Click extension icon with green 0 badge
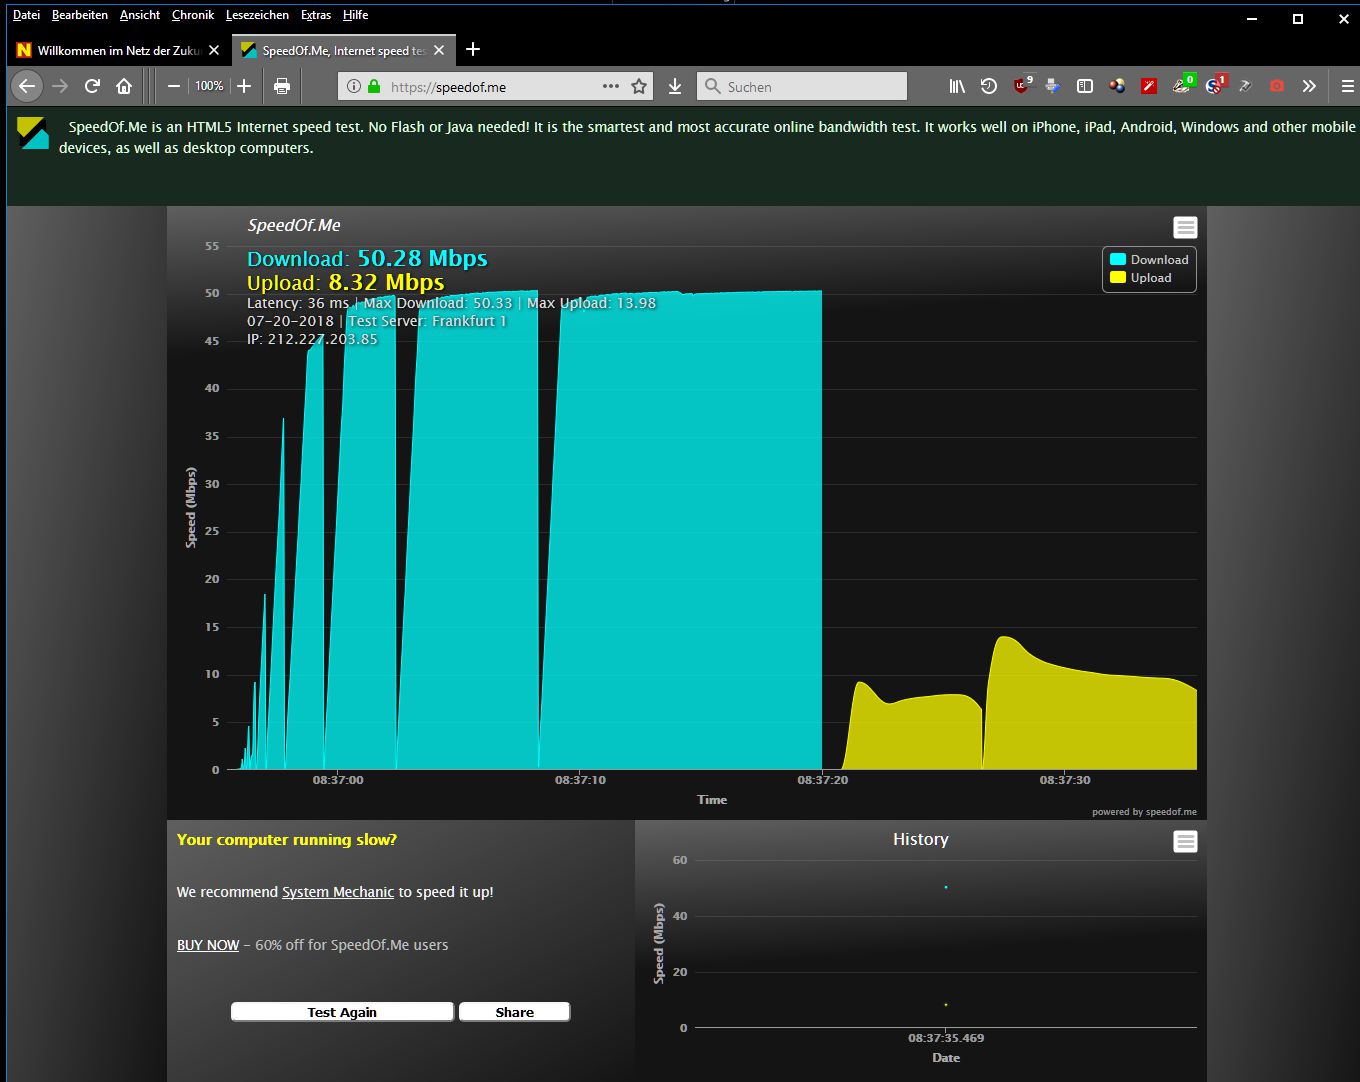Image resolution: width=1360 pixels, height=1082 pixels. click(x=1183, y=85)
